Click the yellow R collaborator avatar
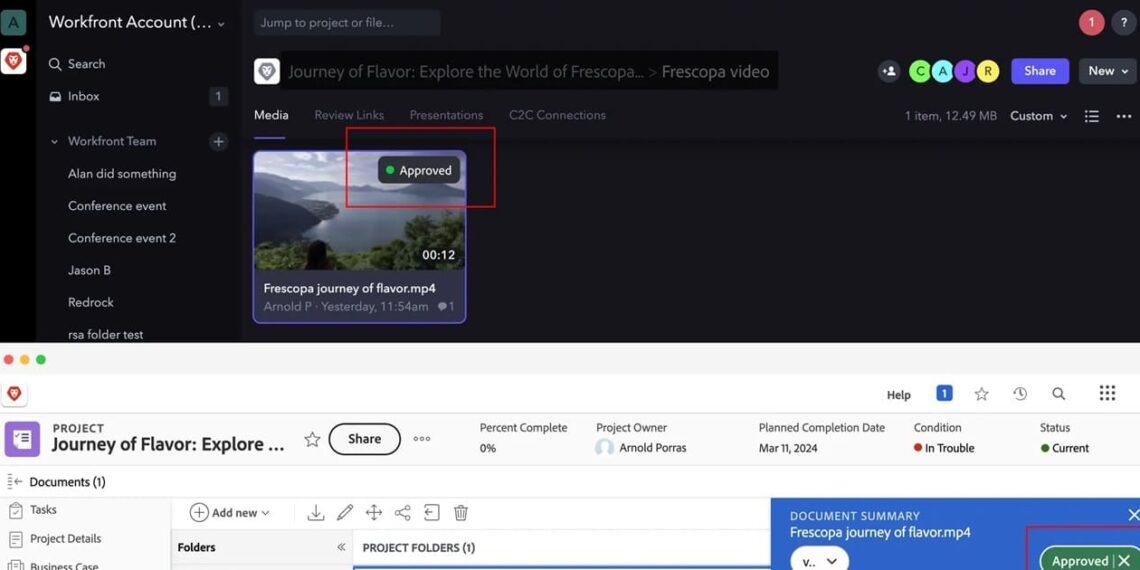Image resolution: width=1140 pixels, height=570 pixels. [988, 71]
